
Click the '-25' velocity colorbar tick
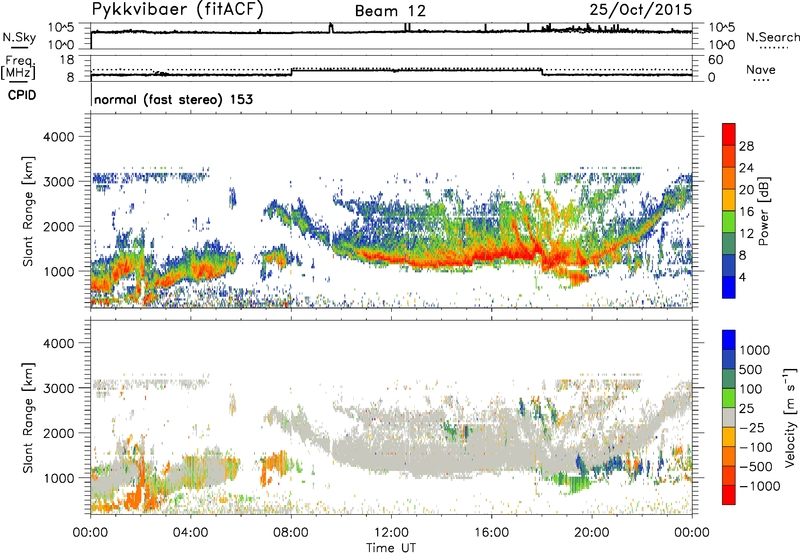(752, 427)
